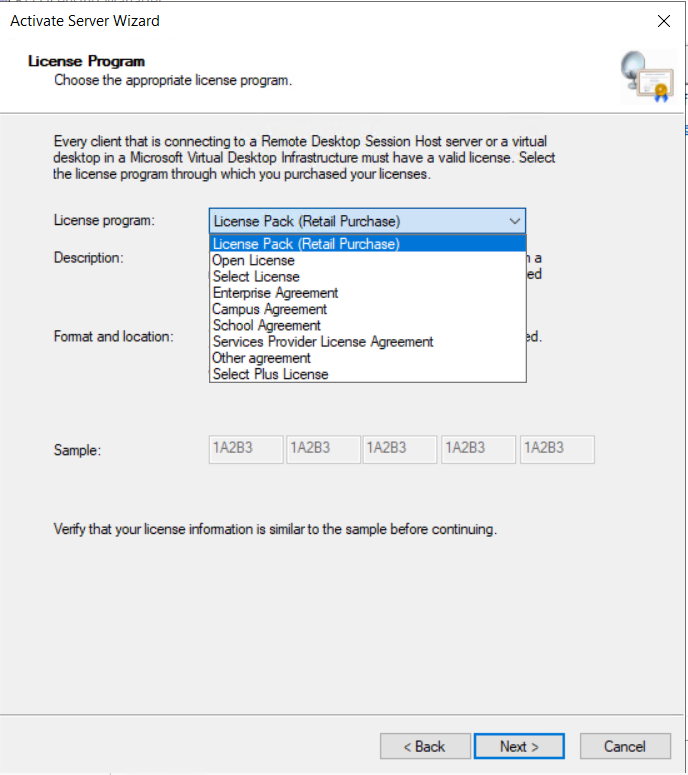
Task: Click the fourth sample code field
Action: 478,449
